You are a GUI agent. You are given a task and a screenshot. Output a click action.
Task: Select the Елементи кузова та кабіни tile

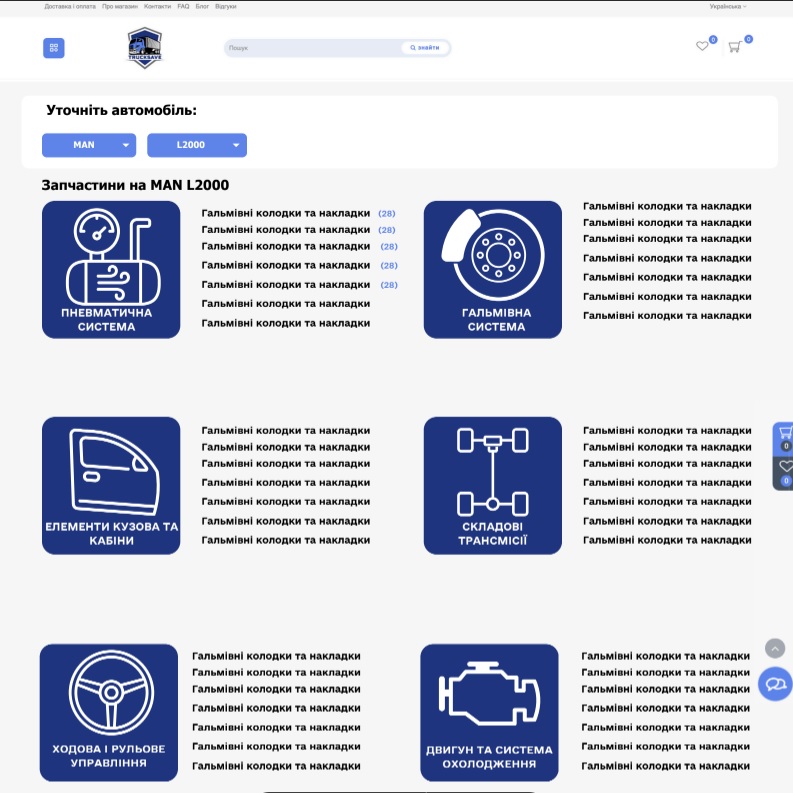click(111, 485)
